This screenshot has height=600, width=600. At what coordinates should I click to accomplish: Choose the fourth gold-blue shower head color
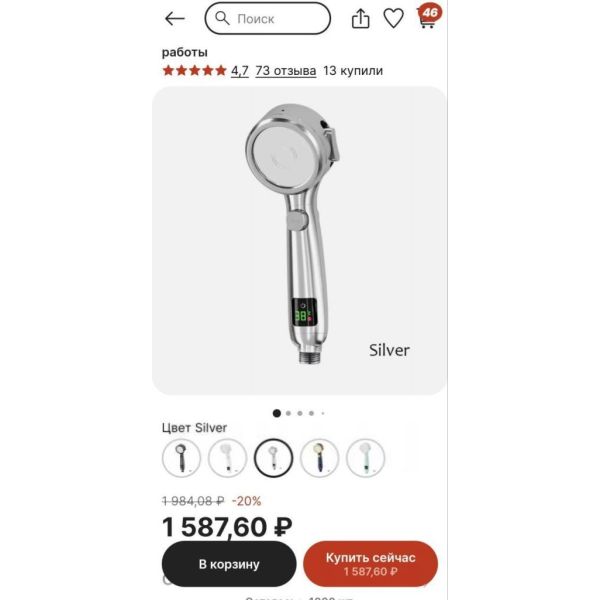[320, 458]
